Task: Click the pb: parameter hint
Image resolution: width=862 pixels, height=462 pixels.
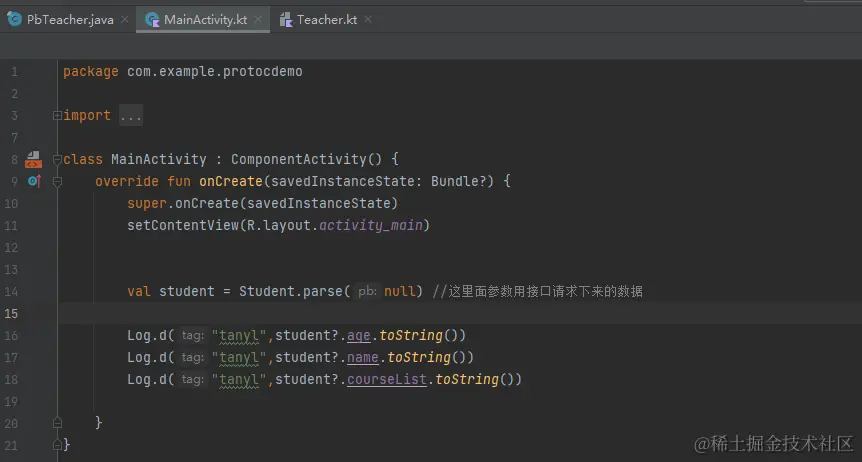Action: point(367,292)
